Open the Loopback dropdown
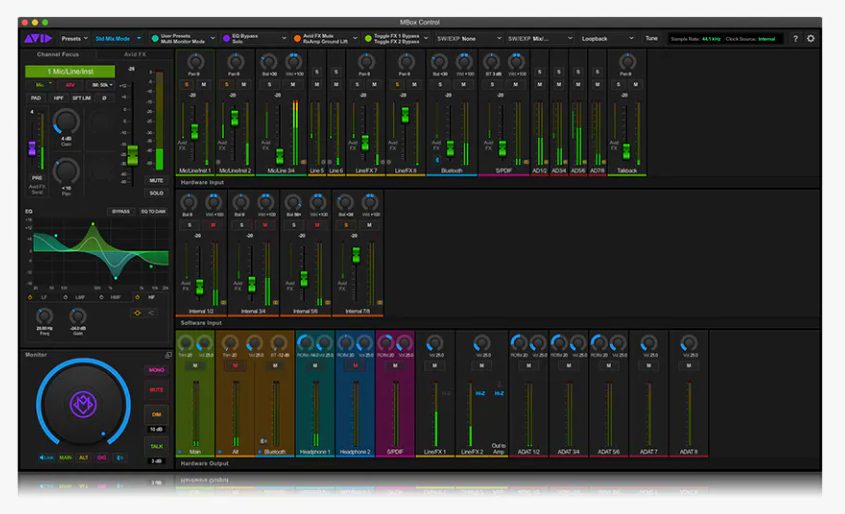The image size is (845, 514). pyautogui.click(x=607, y=39)
